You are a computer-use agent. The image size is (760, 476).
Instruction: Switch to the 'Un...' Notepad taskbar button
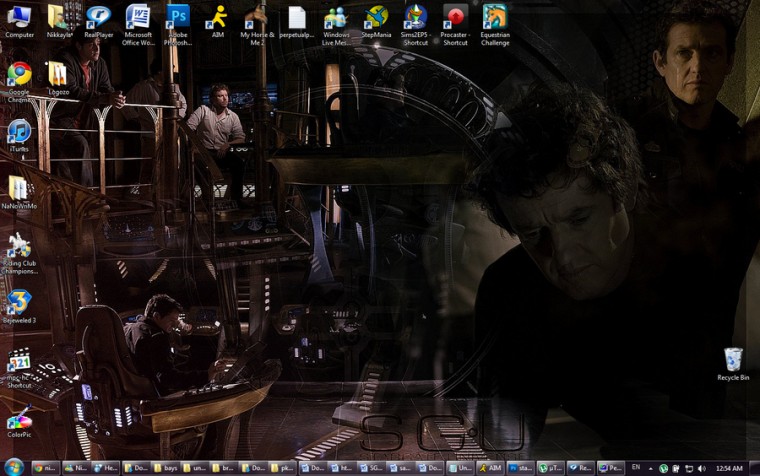click(460, 468)
